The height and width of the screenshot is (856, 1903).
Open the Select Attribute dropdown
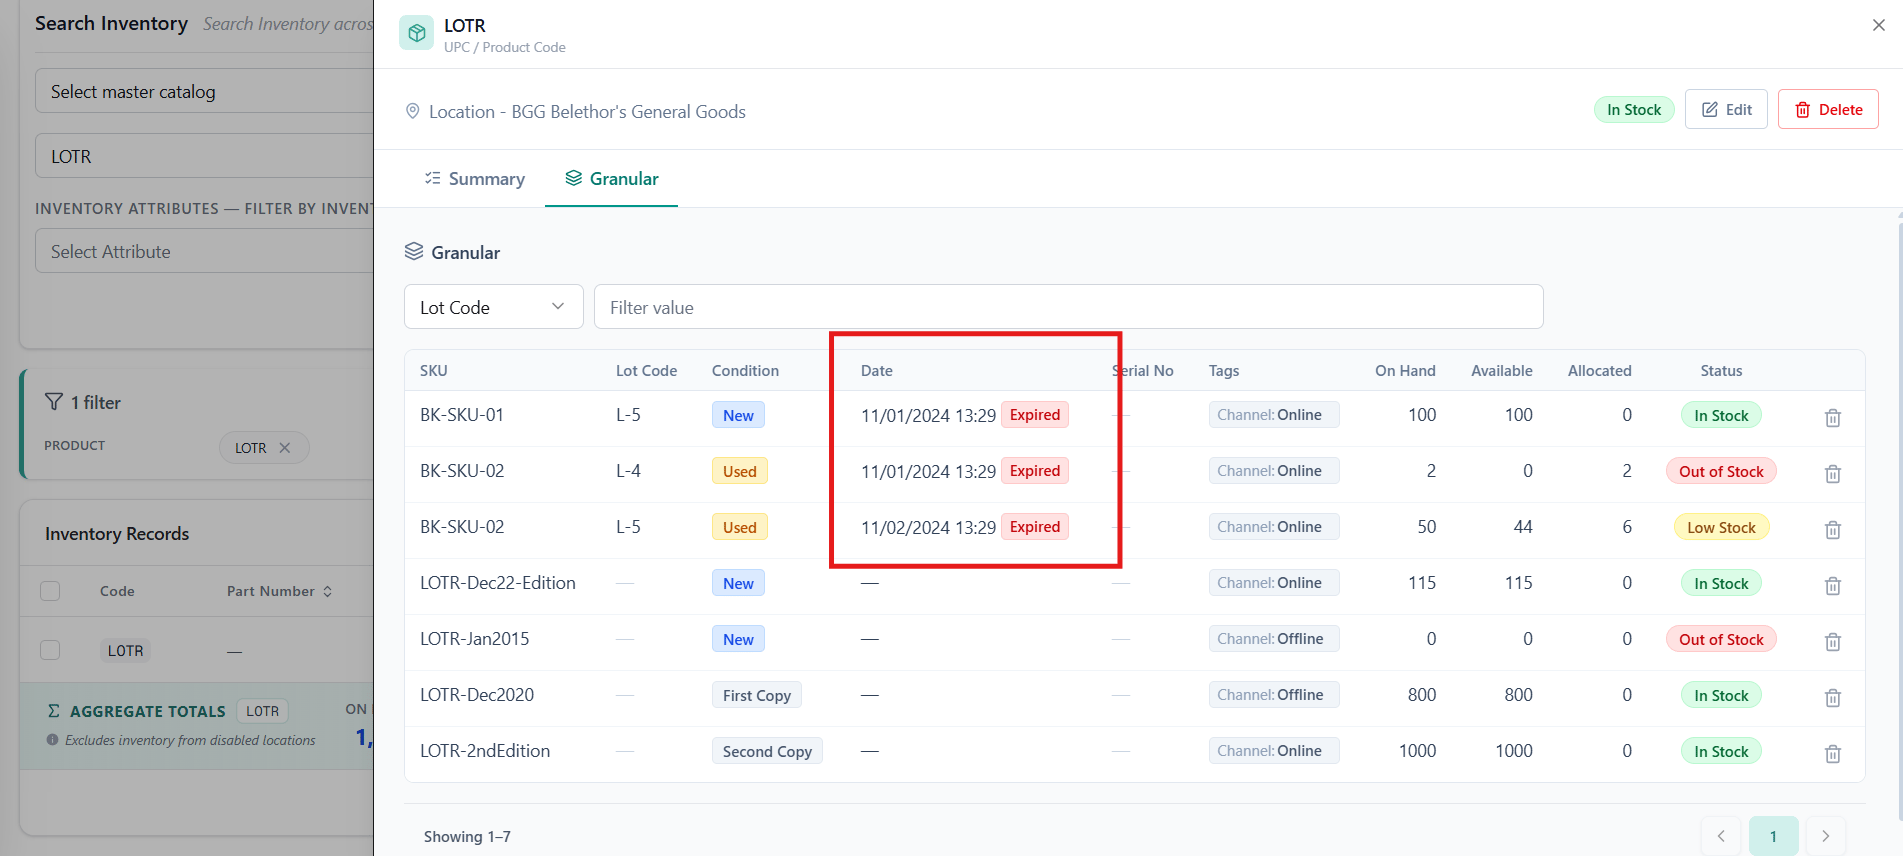(204, 251)
